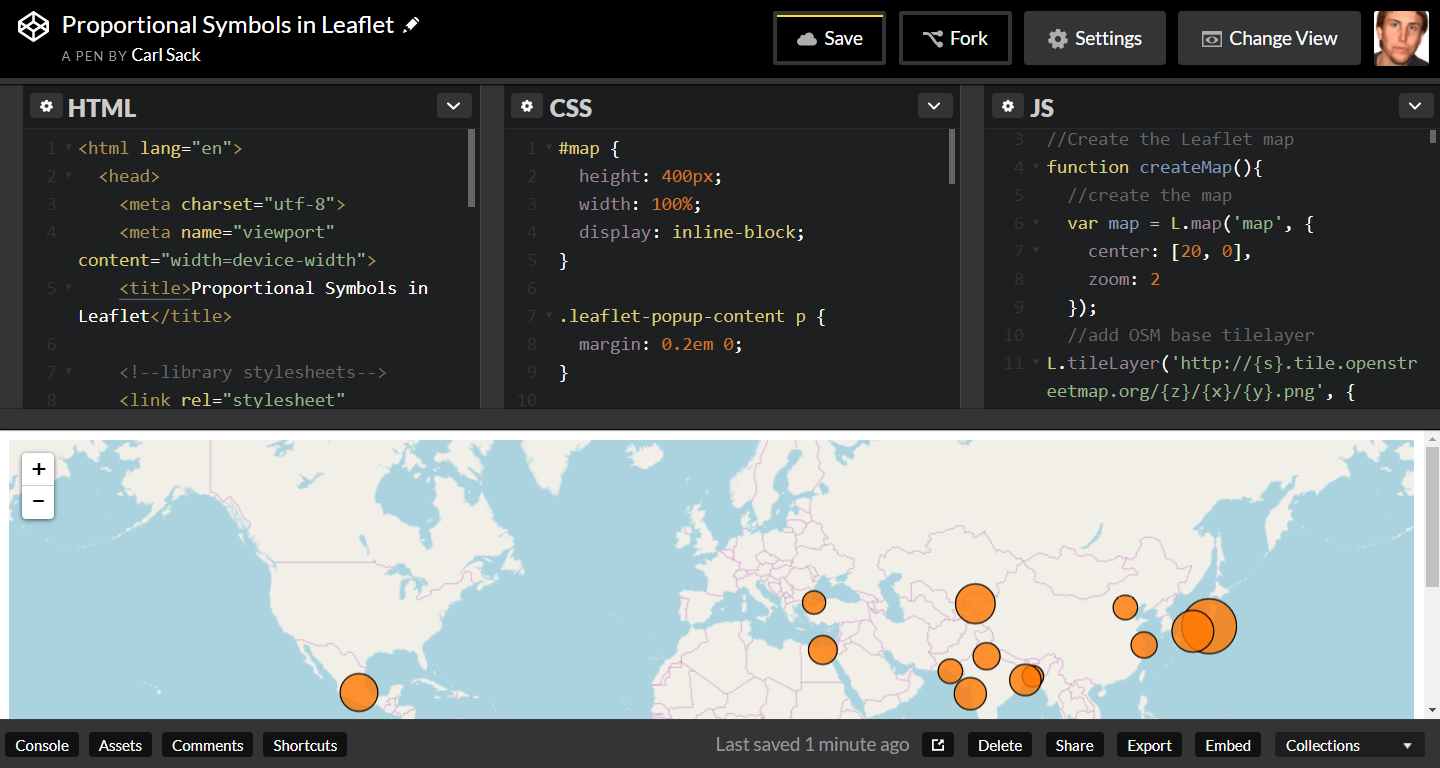Fork this pen
The width and height of the screenshot is (1440, 768).
[x=955, y=38]
